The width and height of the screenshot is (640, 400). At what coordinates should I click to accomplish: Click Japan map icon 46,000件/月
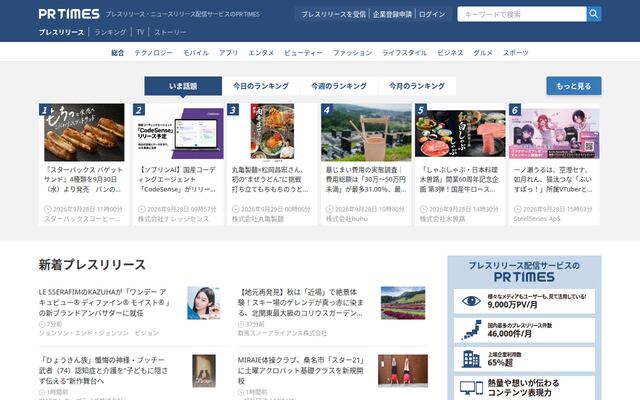click(471, 330)
